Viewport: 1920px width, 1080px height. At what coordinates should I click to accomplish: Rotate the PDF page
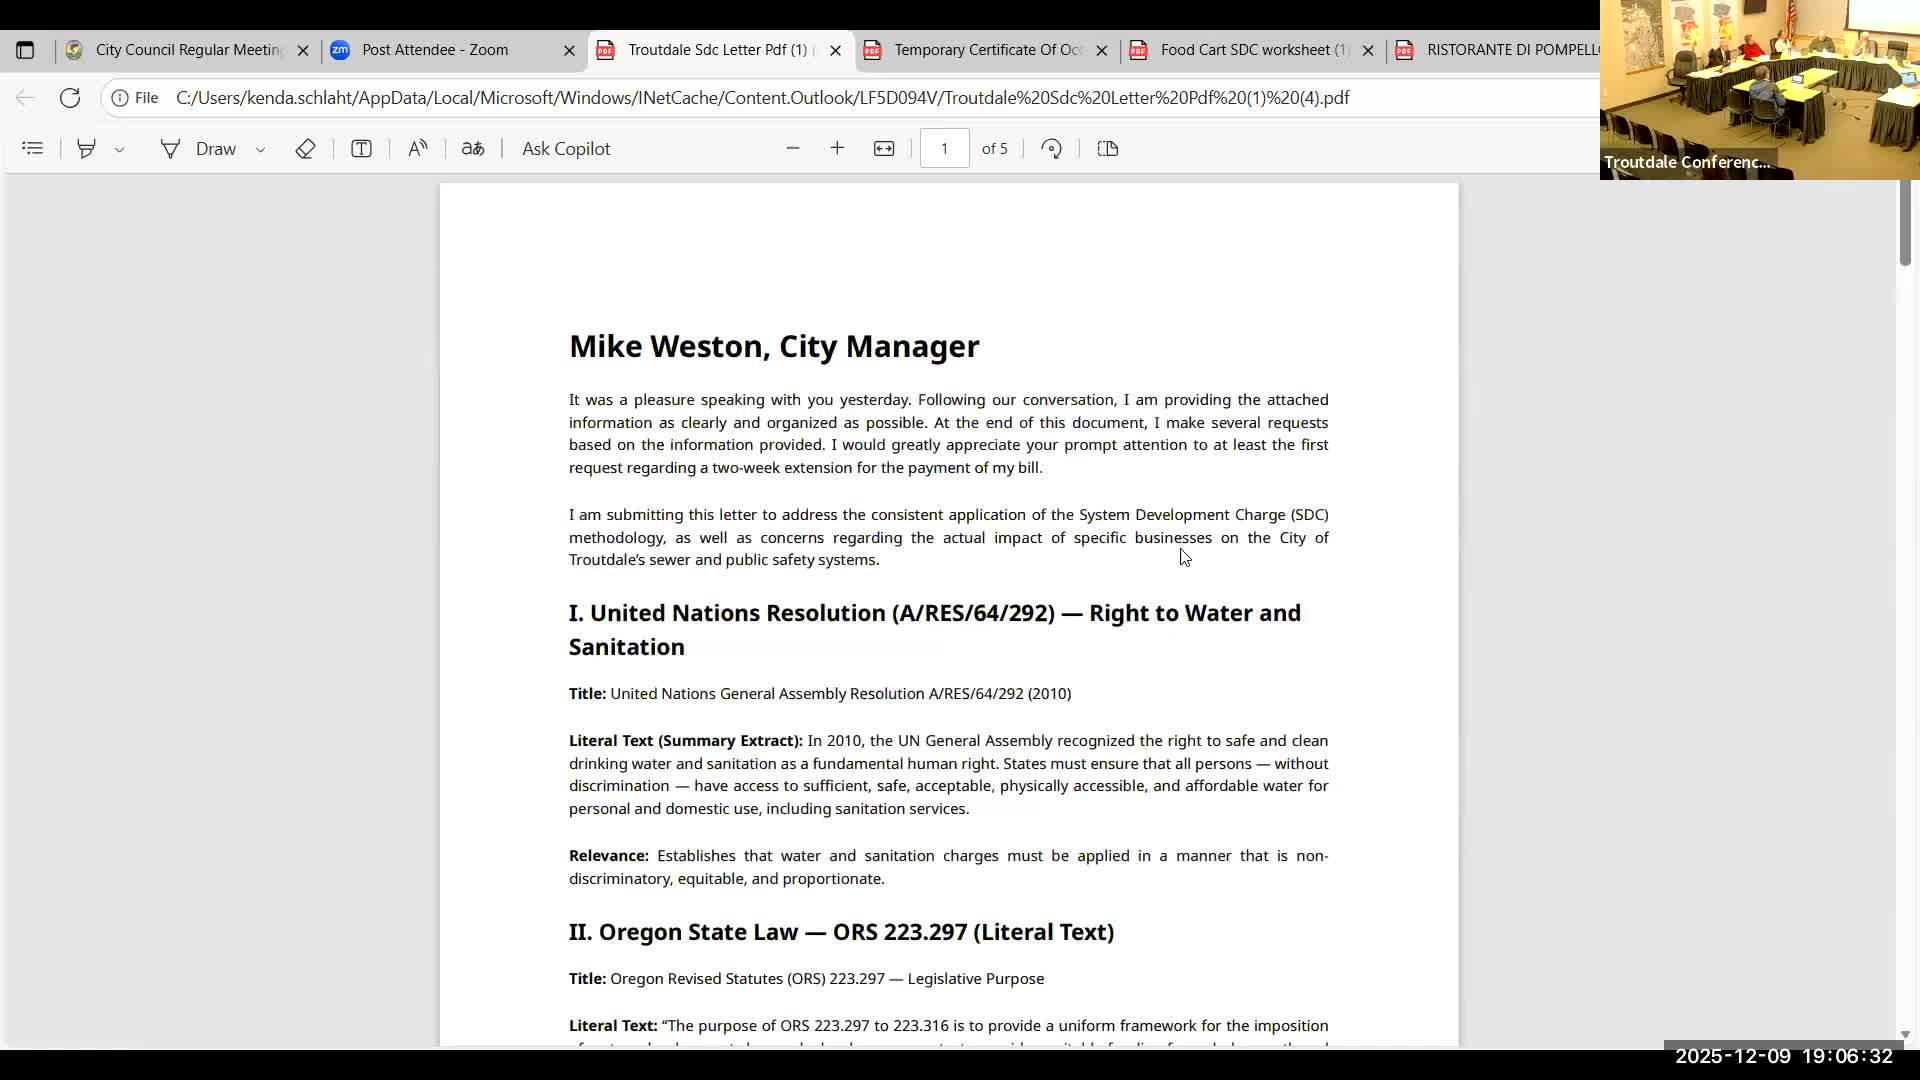1051,149
